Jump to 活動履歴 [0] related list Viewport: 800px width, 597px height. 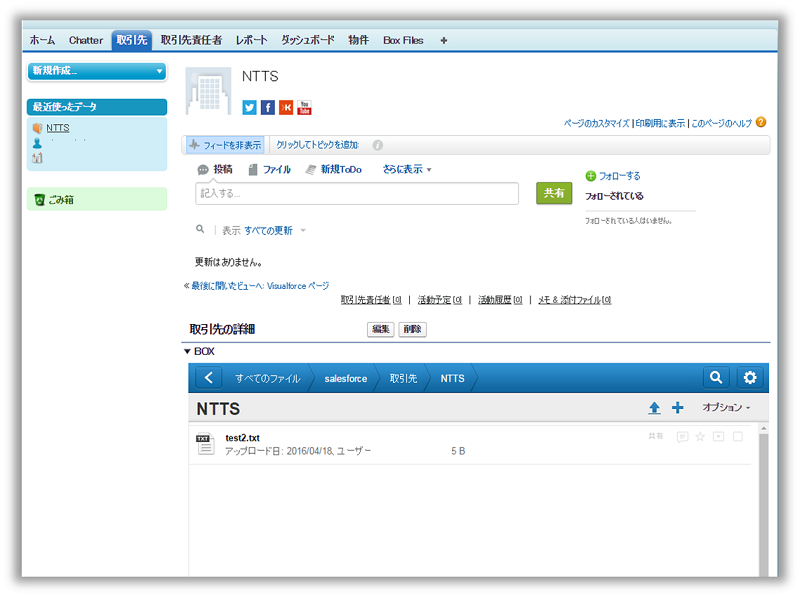[499, 300]
